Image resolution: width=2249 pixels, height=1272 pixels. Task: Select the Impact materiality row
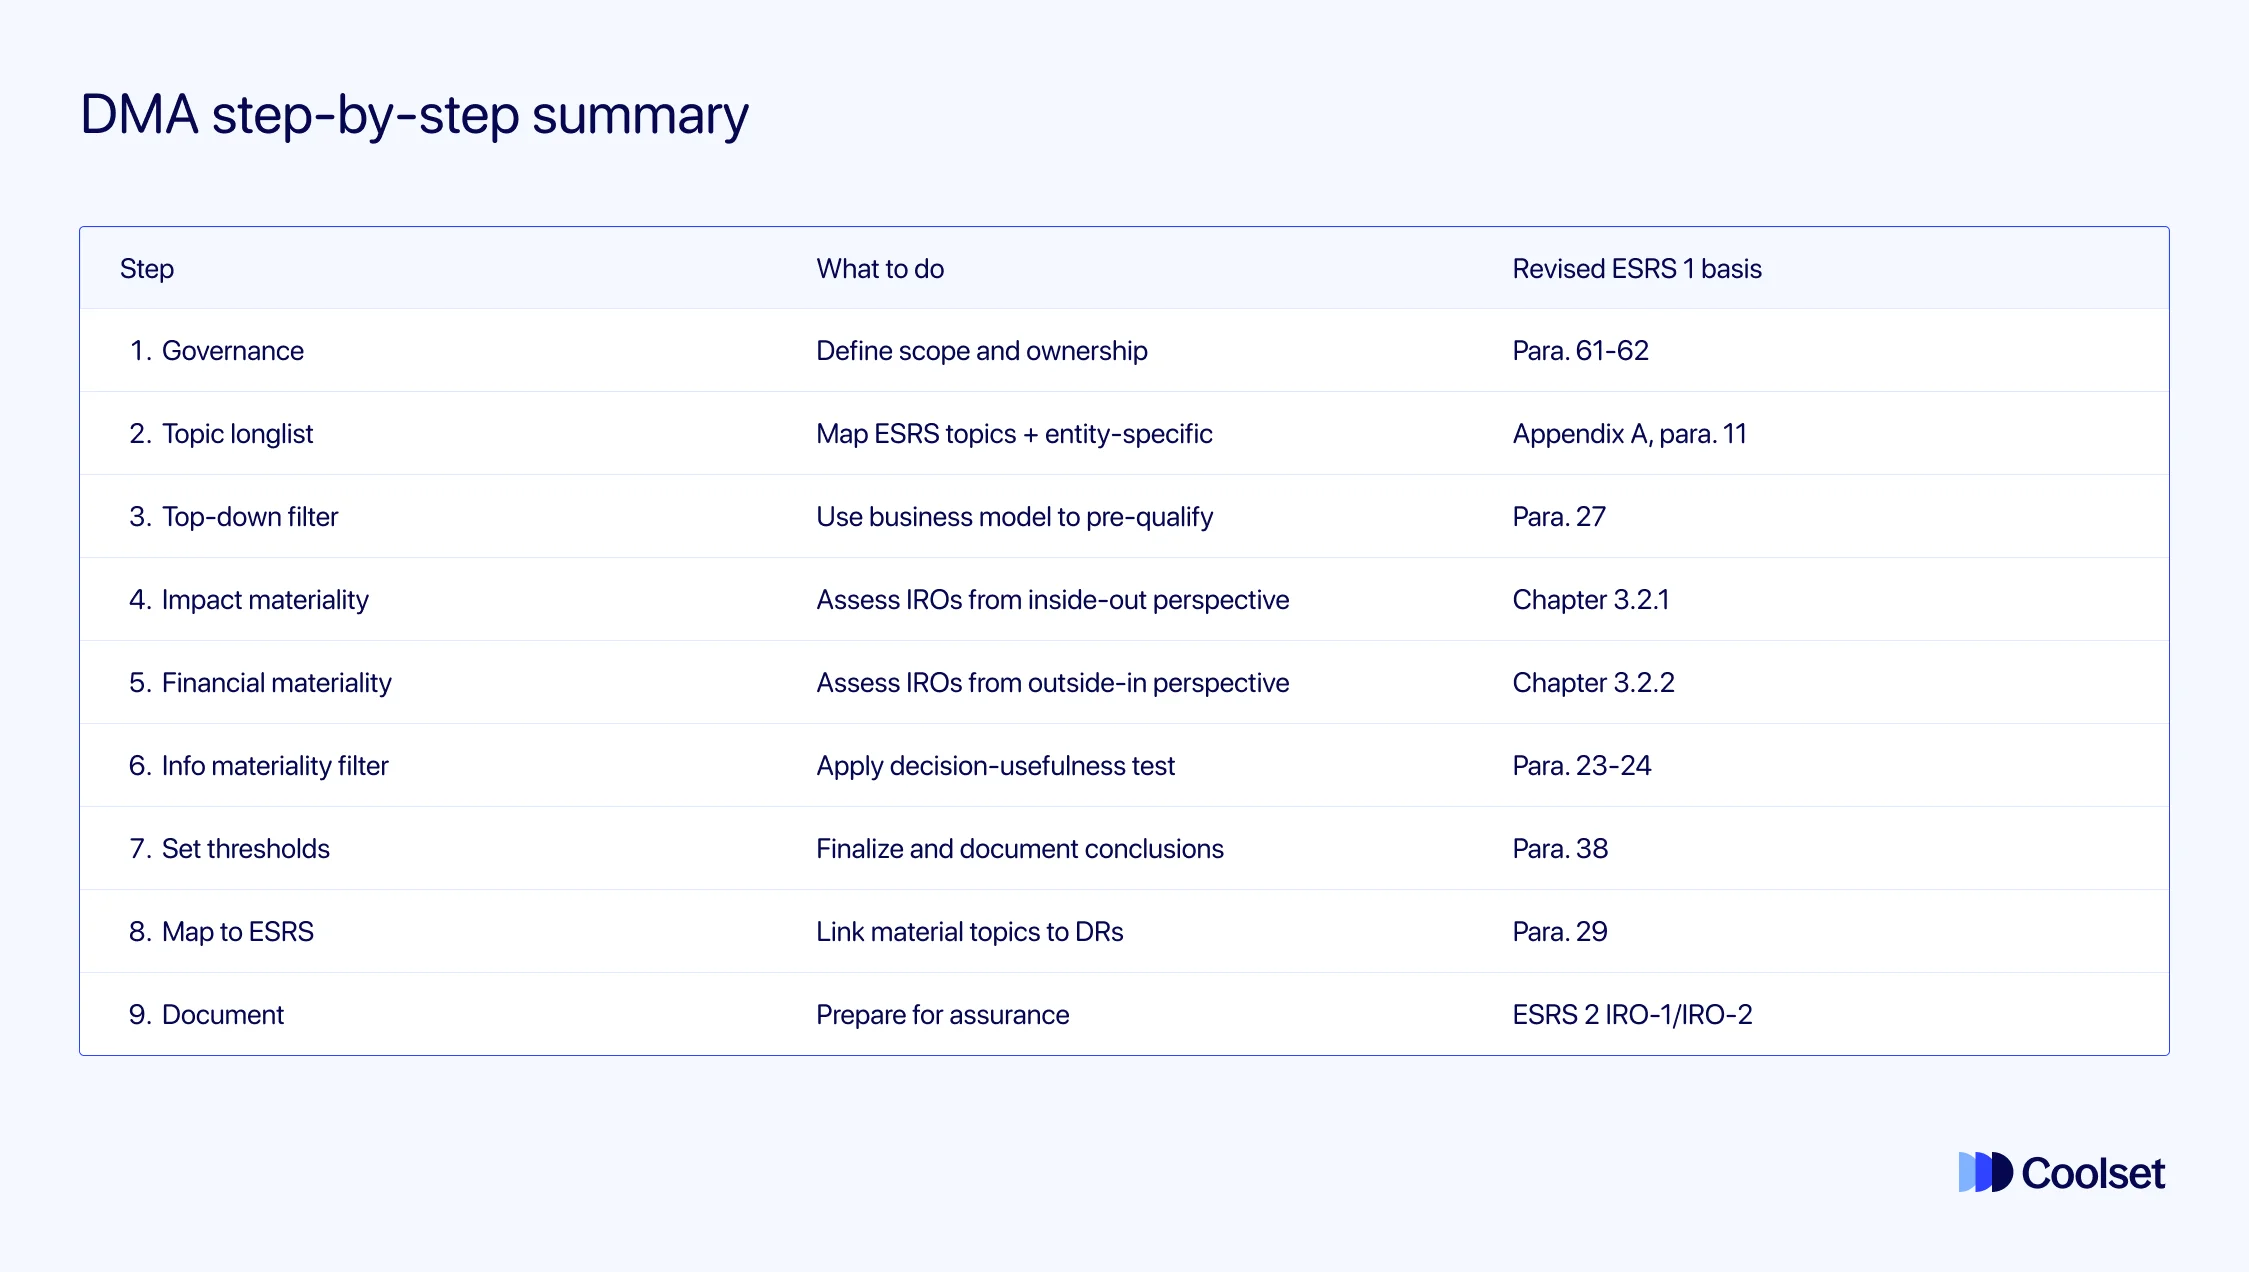click(265, 600)
